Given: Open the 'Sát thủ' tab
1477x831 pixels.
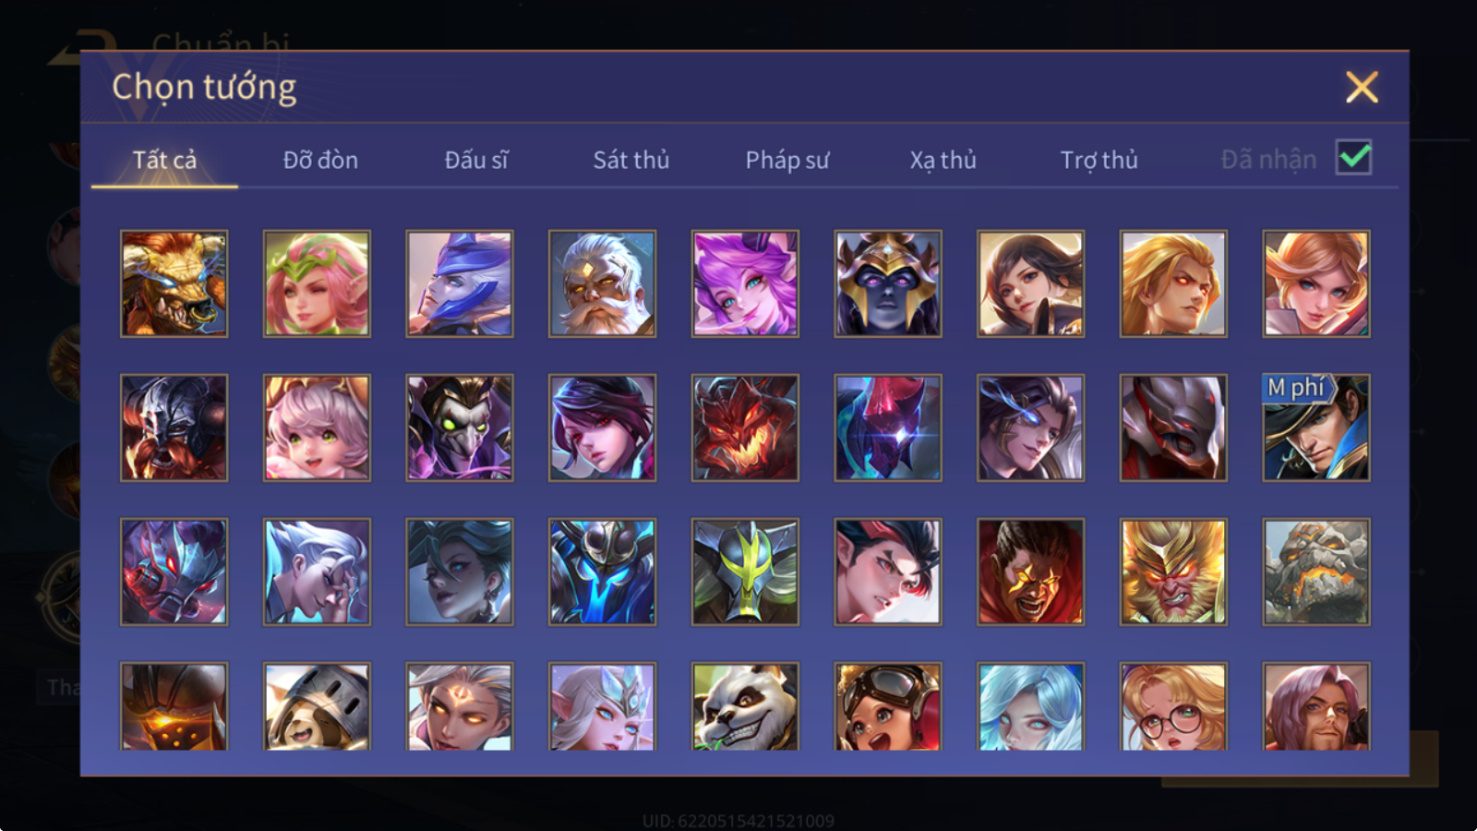Looking at the screenshot, I should (x=631, y=160).
